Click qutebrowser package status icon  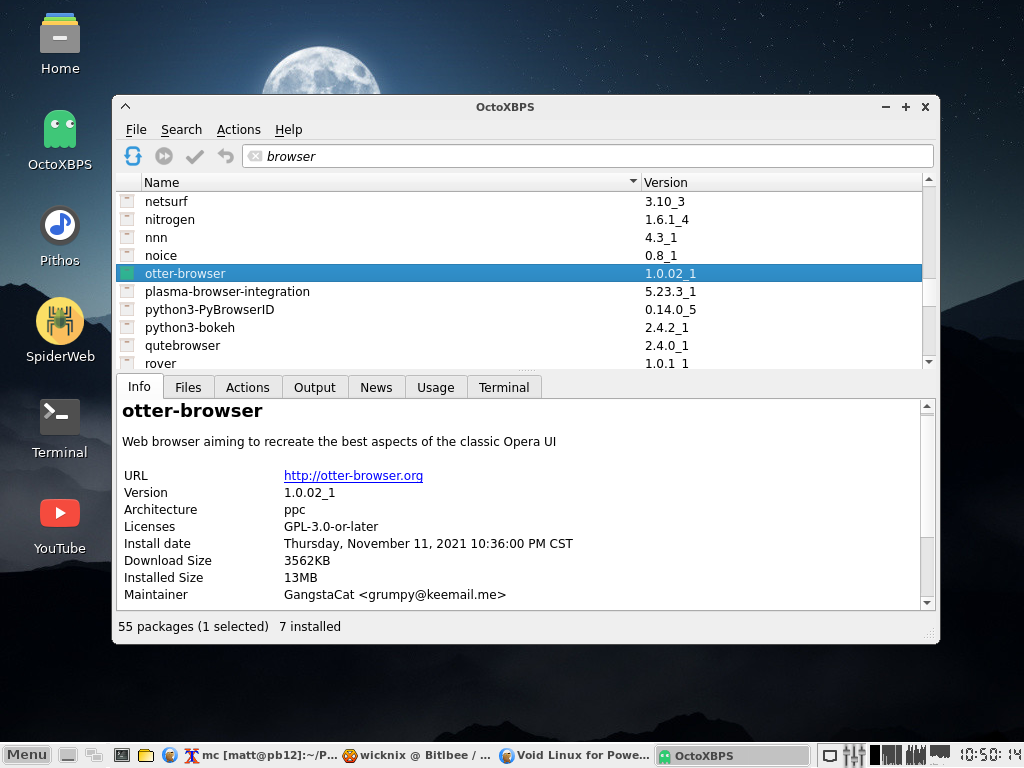pos(127,345)
